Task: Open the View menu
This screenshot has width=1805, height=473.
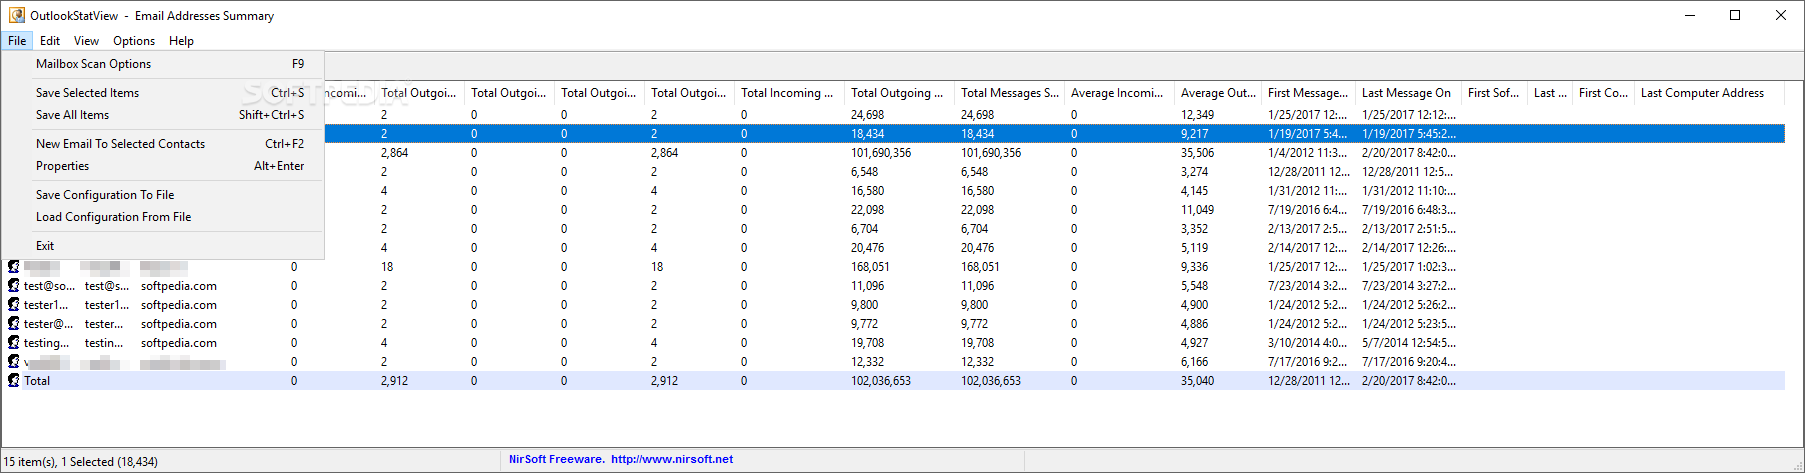Action: 86,41
